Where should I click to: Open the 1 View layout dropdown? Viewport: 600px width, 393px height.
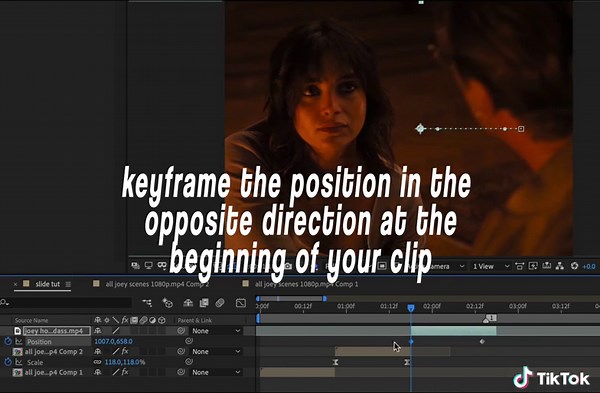pos(491,266)
